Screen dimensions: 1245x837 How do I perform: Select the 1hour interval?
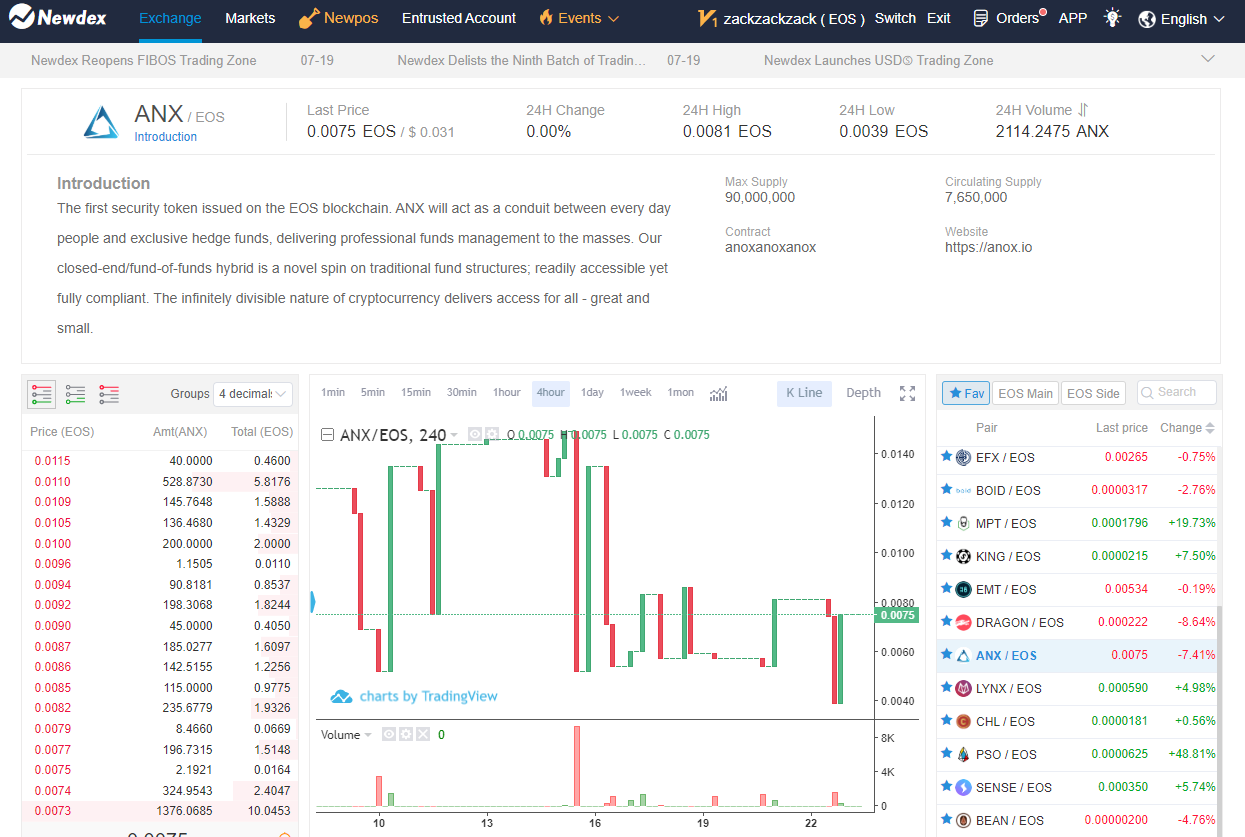[507, 393]
